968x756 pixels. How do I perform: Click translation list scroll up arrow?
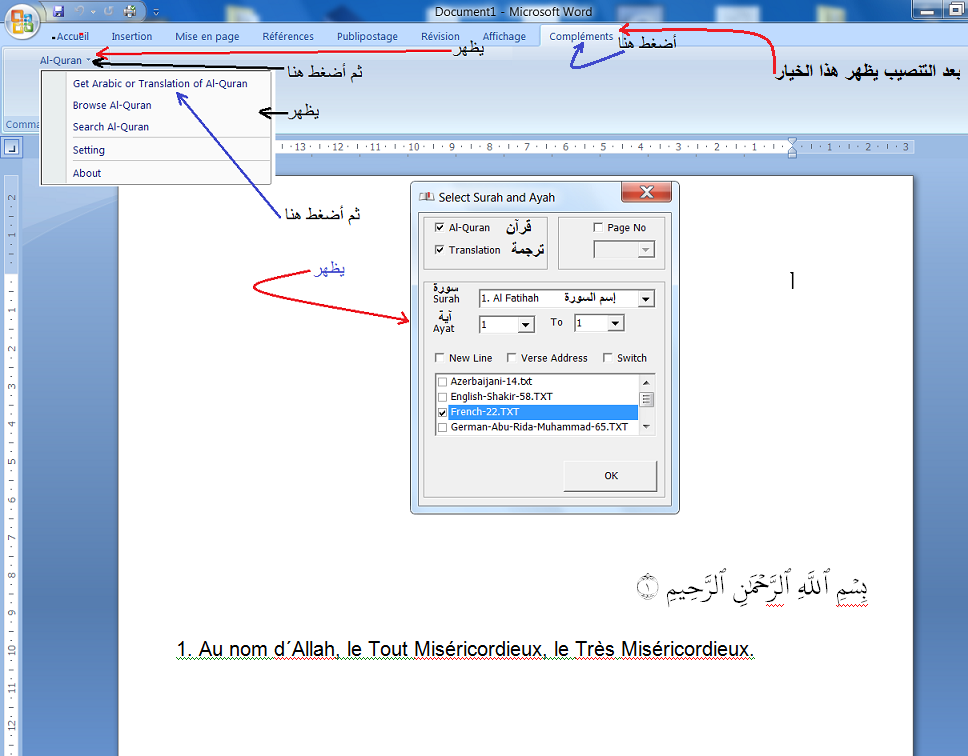coord(646,383)
